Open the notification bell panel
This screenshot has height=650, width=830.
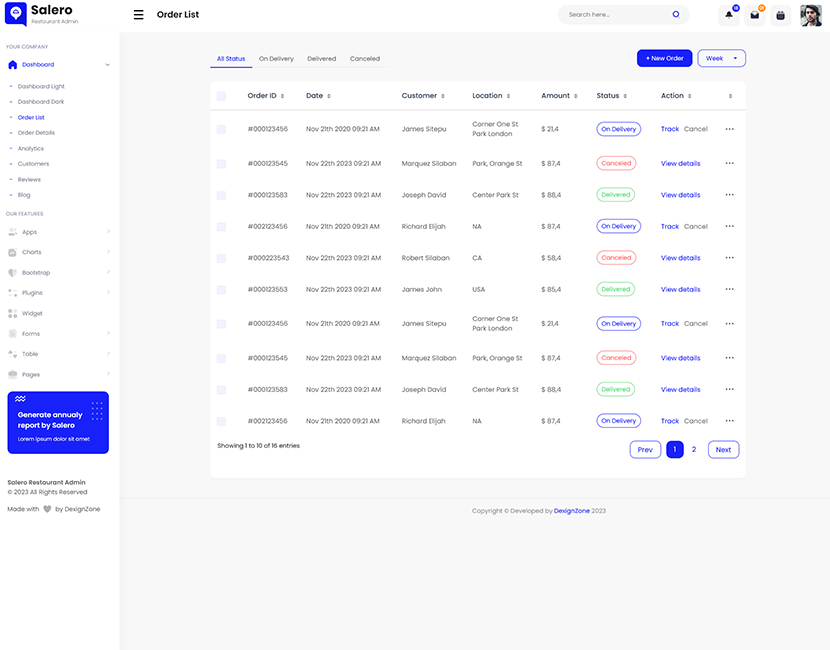(728, 15)
